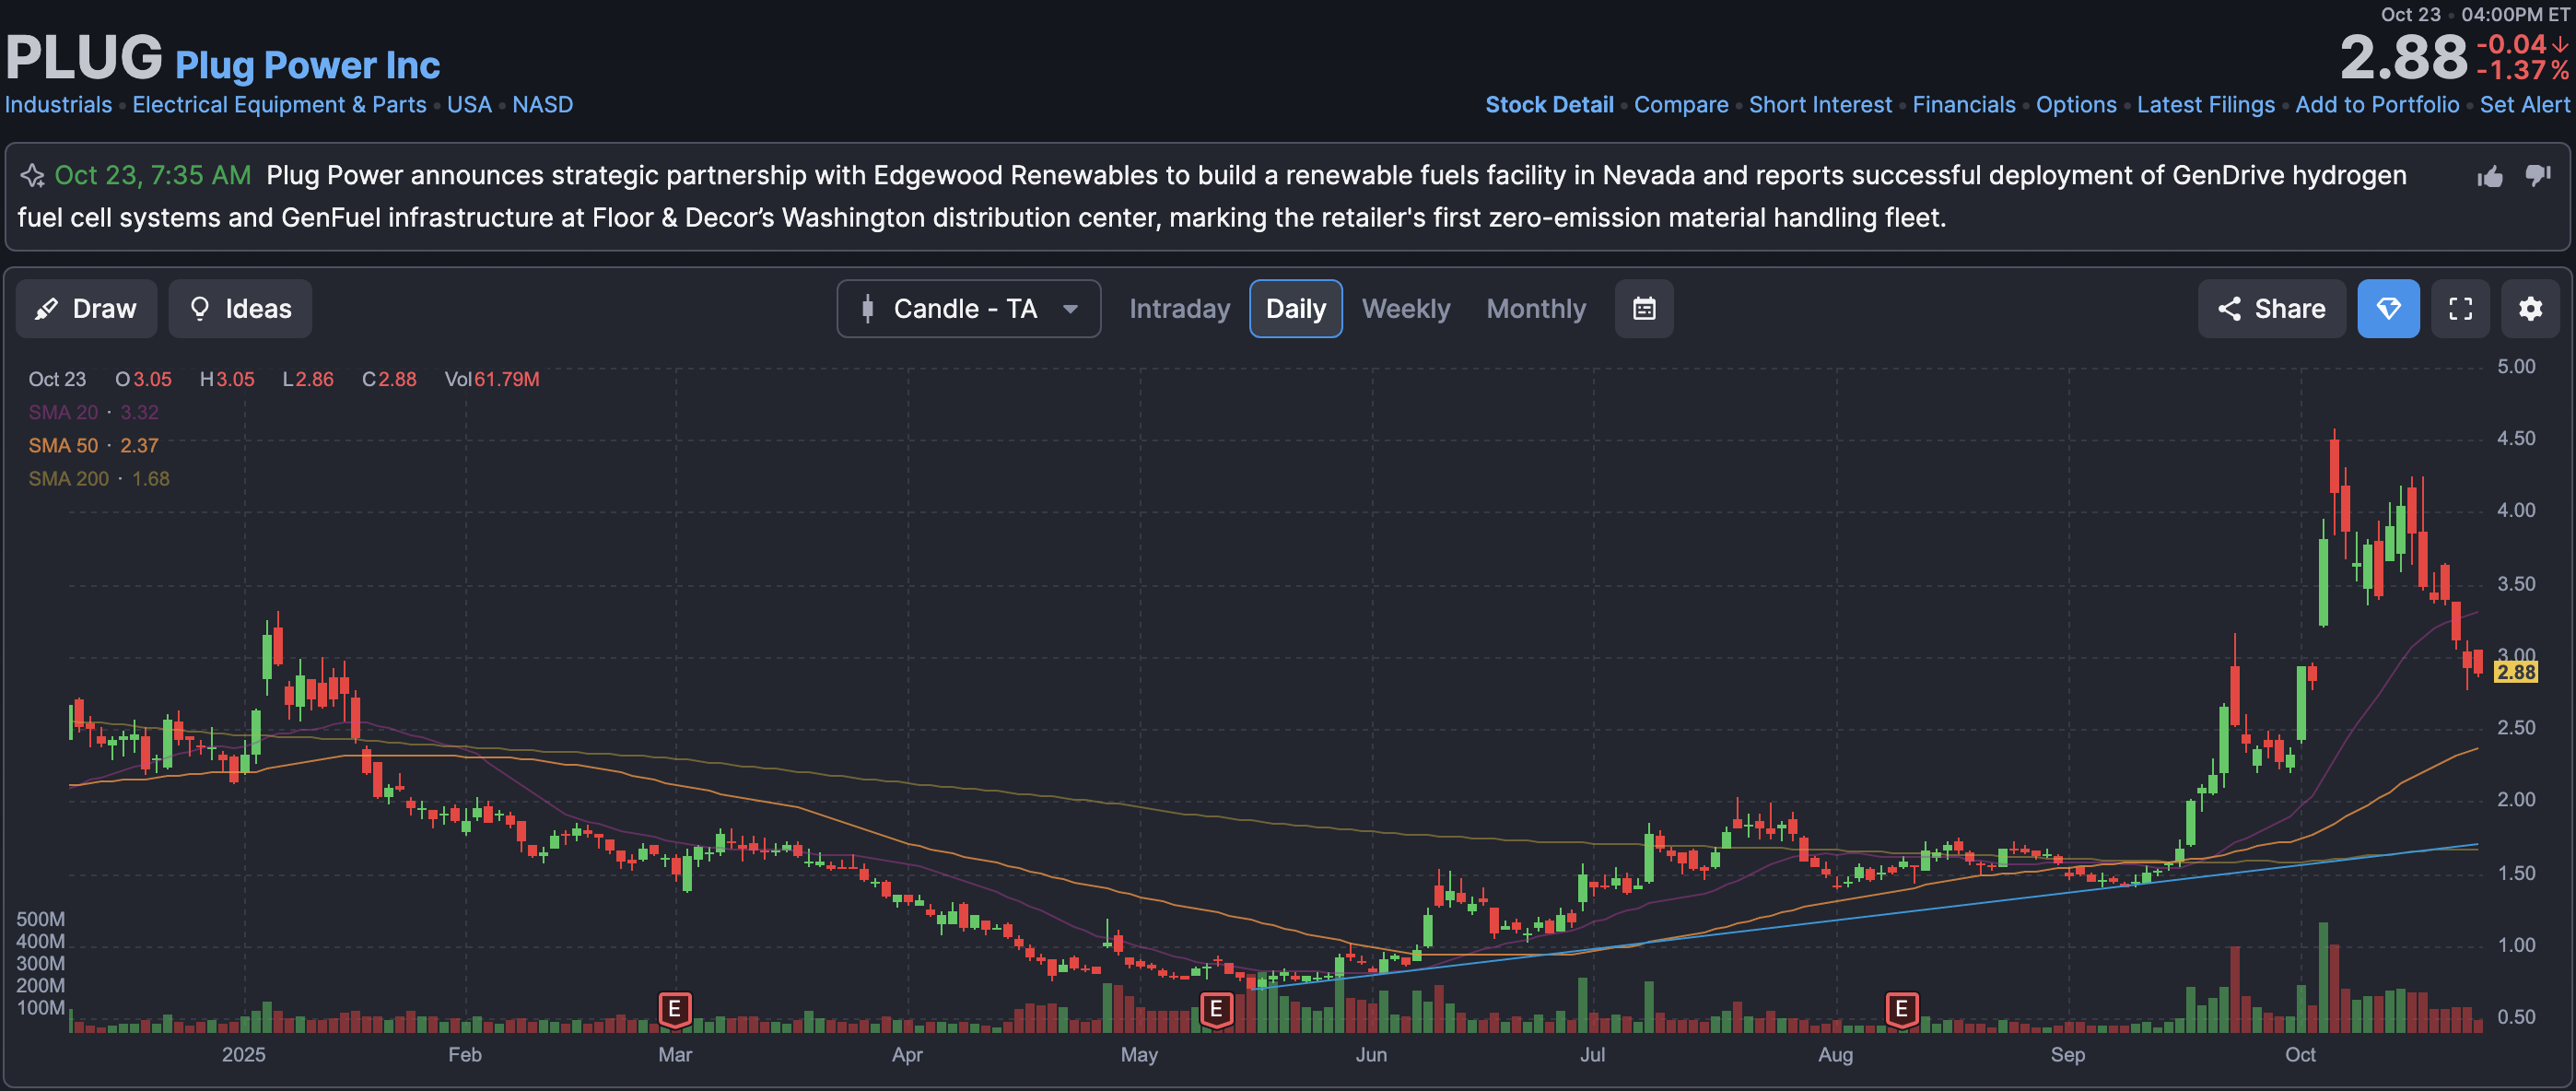Toggle the SMA 200 indicator label
This screenshot has width=2576, height=1091.
pyautogui.click(x=68, y=479)
